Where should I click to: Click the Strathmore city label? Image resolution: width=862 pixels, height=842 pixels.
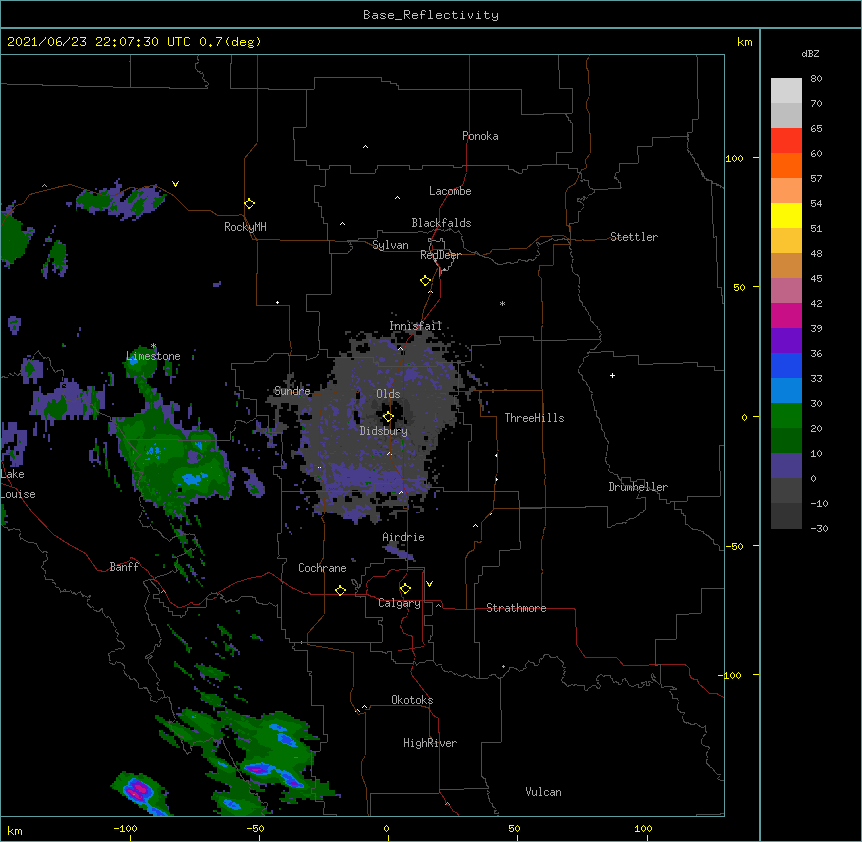pos(516,608)
